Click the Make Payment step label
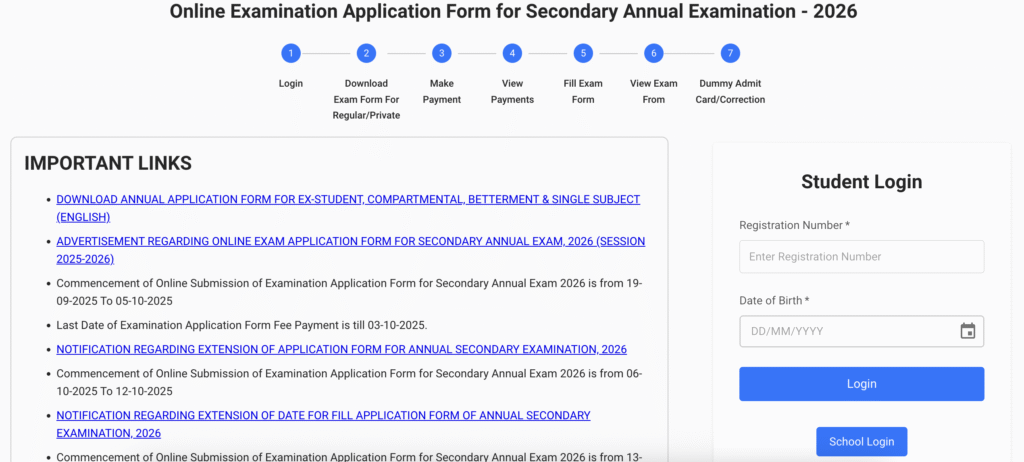The image size is (1024, 462). coord(441,91)
